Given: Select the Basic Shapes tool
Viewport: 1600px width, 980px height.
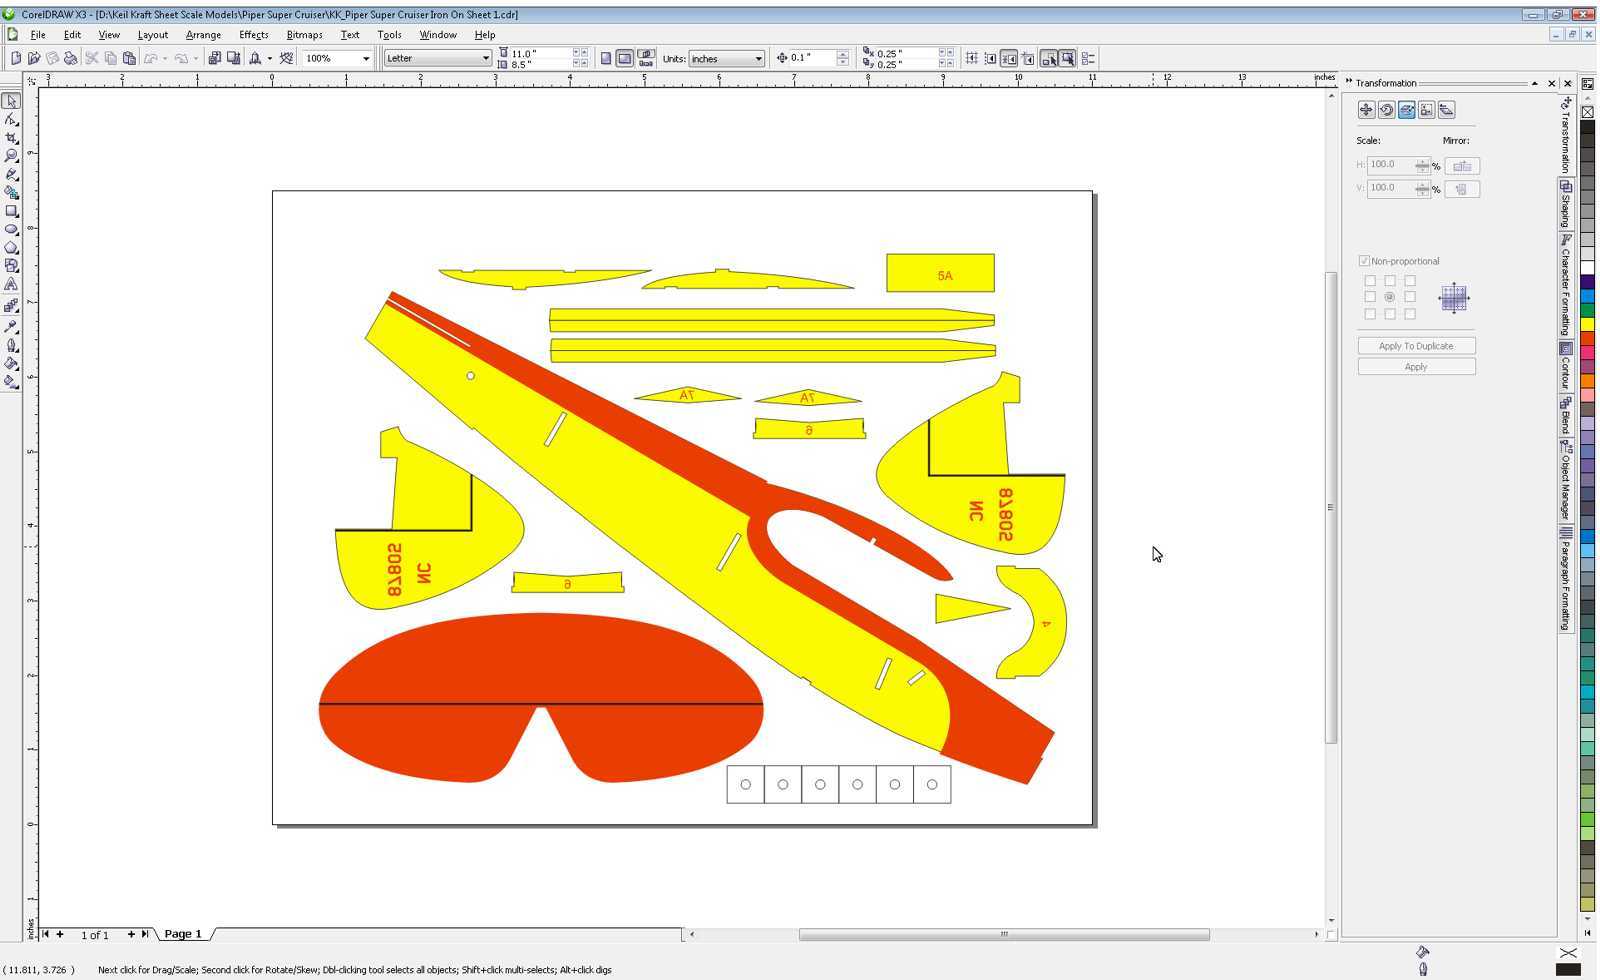Looking at the screenshot, I should tap(11, 266).
